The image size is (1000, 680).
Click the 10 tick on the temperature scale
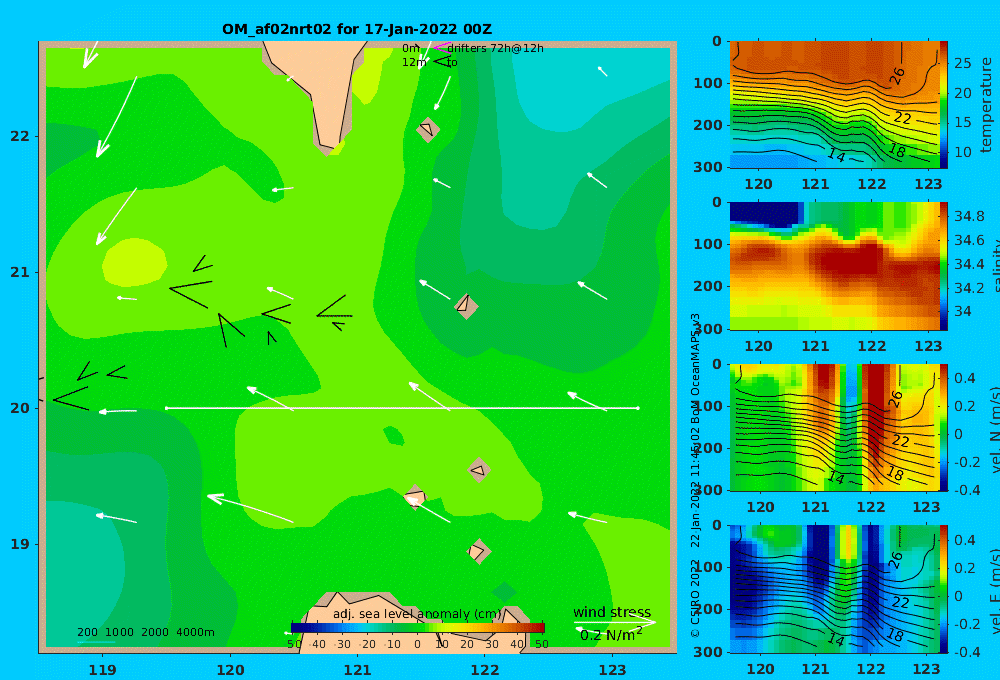963,152
